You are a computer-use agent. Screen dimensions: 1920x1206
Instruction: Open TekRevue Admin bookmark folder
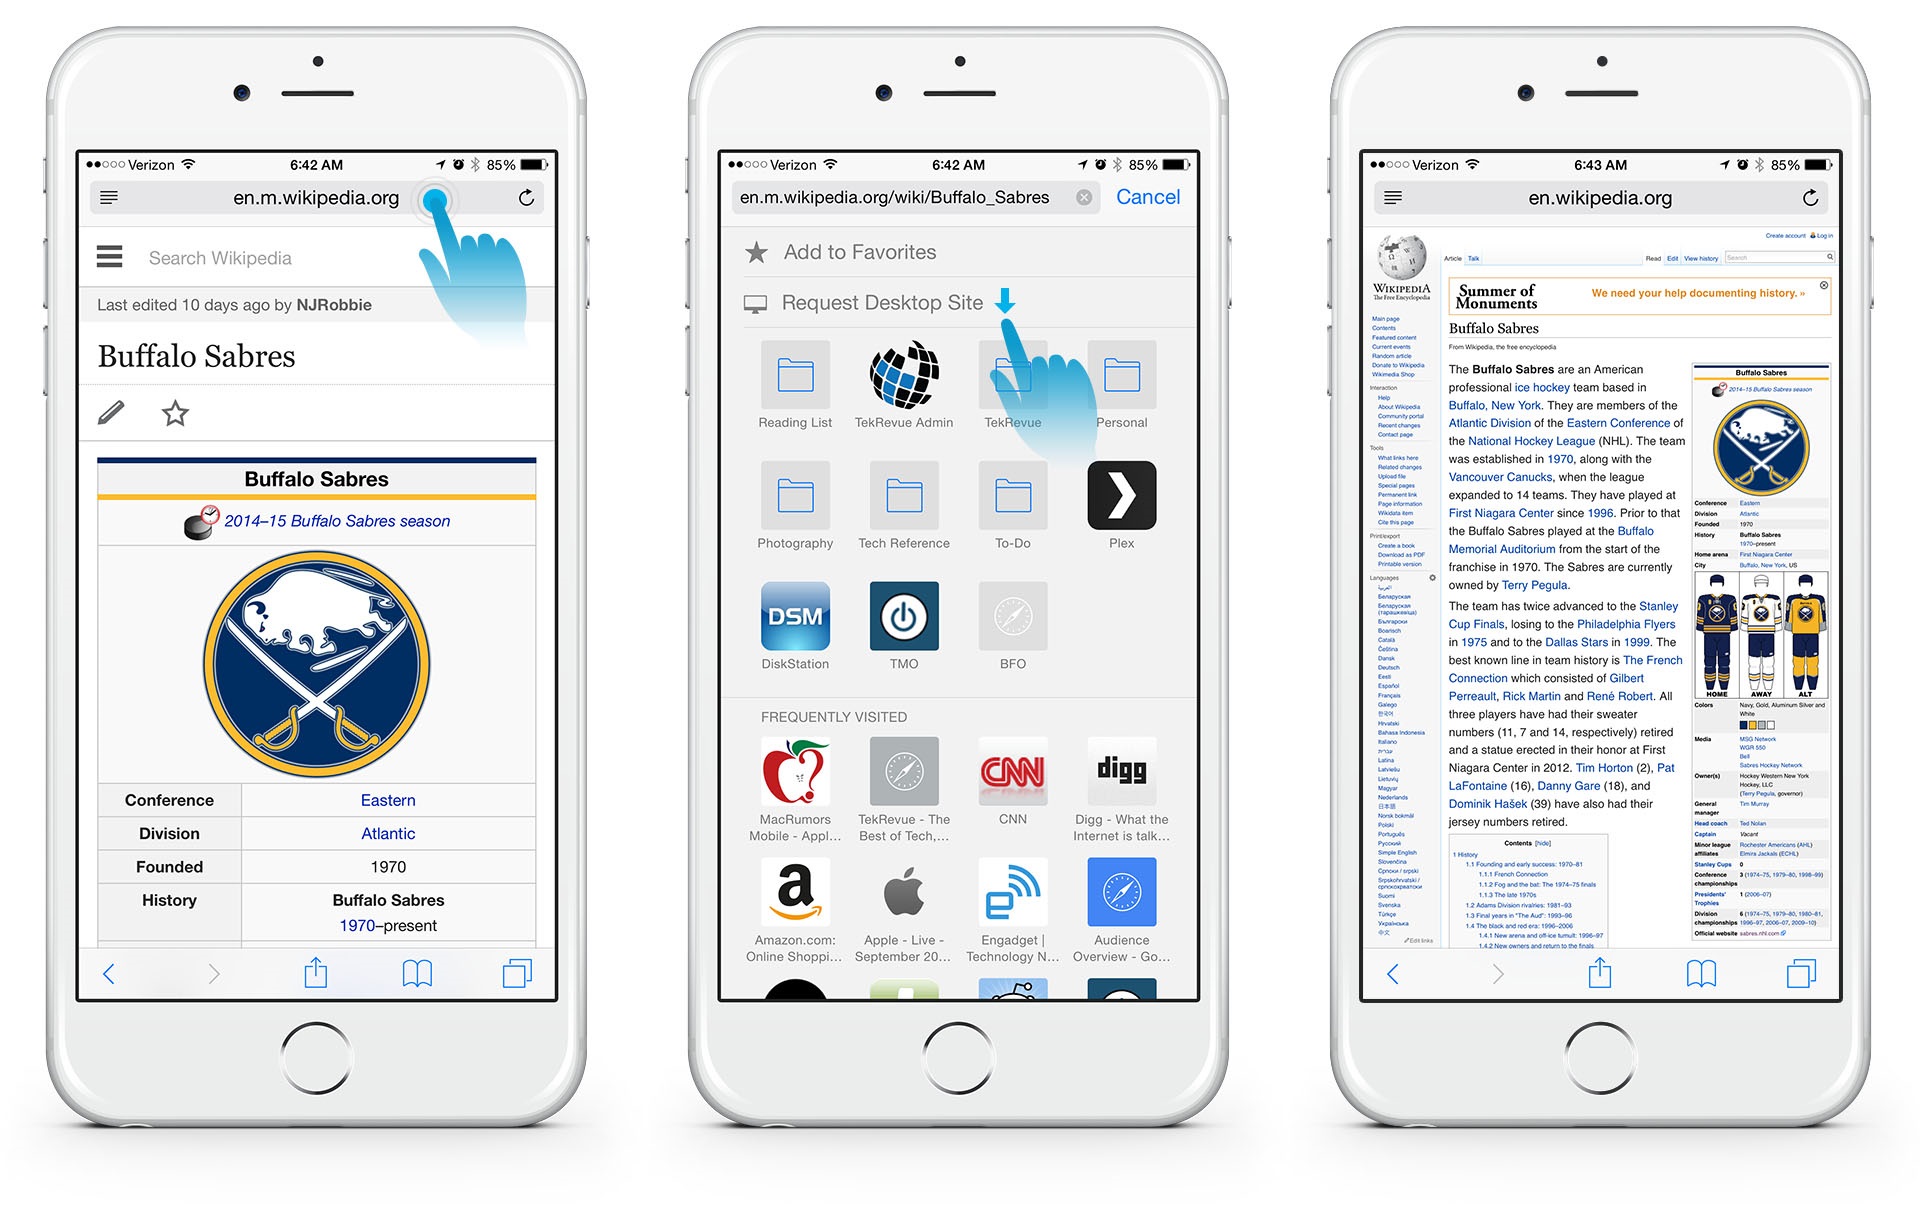pos(904,390)
